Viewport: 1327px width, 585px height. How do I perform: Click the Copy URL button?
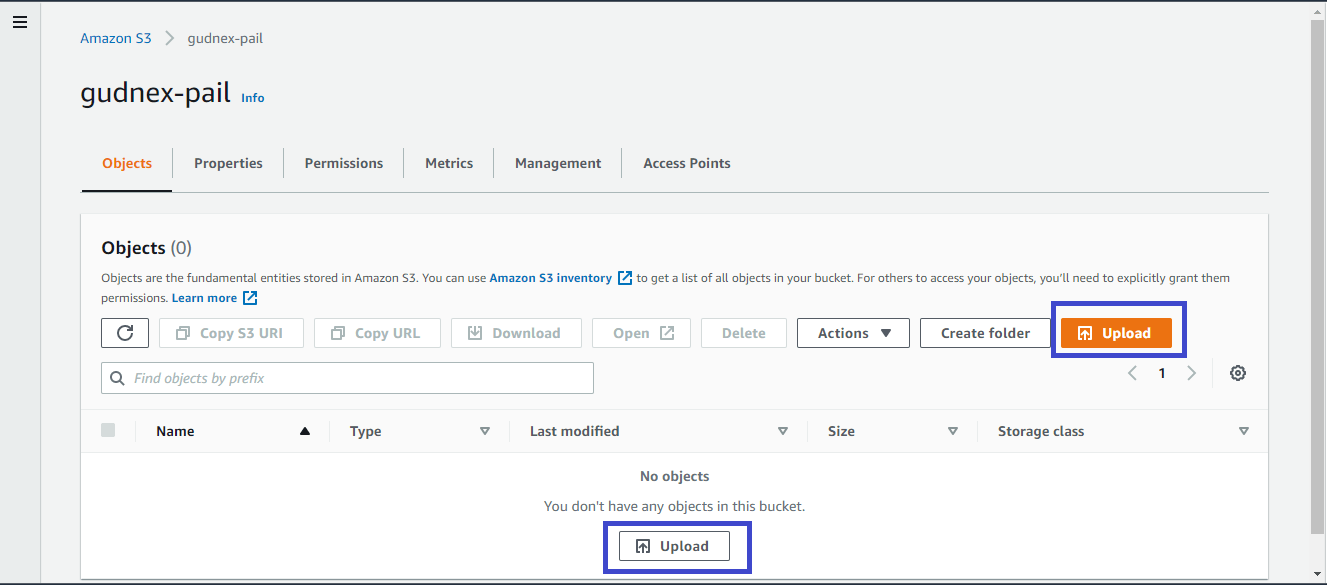[377, 333]
